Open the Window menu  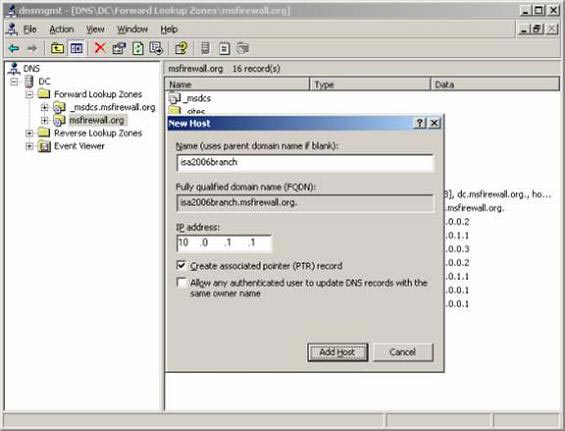[x=132, y=29]
